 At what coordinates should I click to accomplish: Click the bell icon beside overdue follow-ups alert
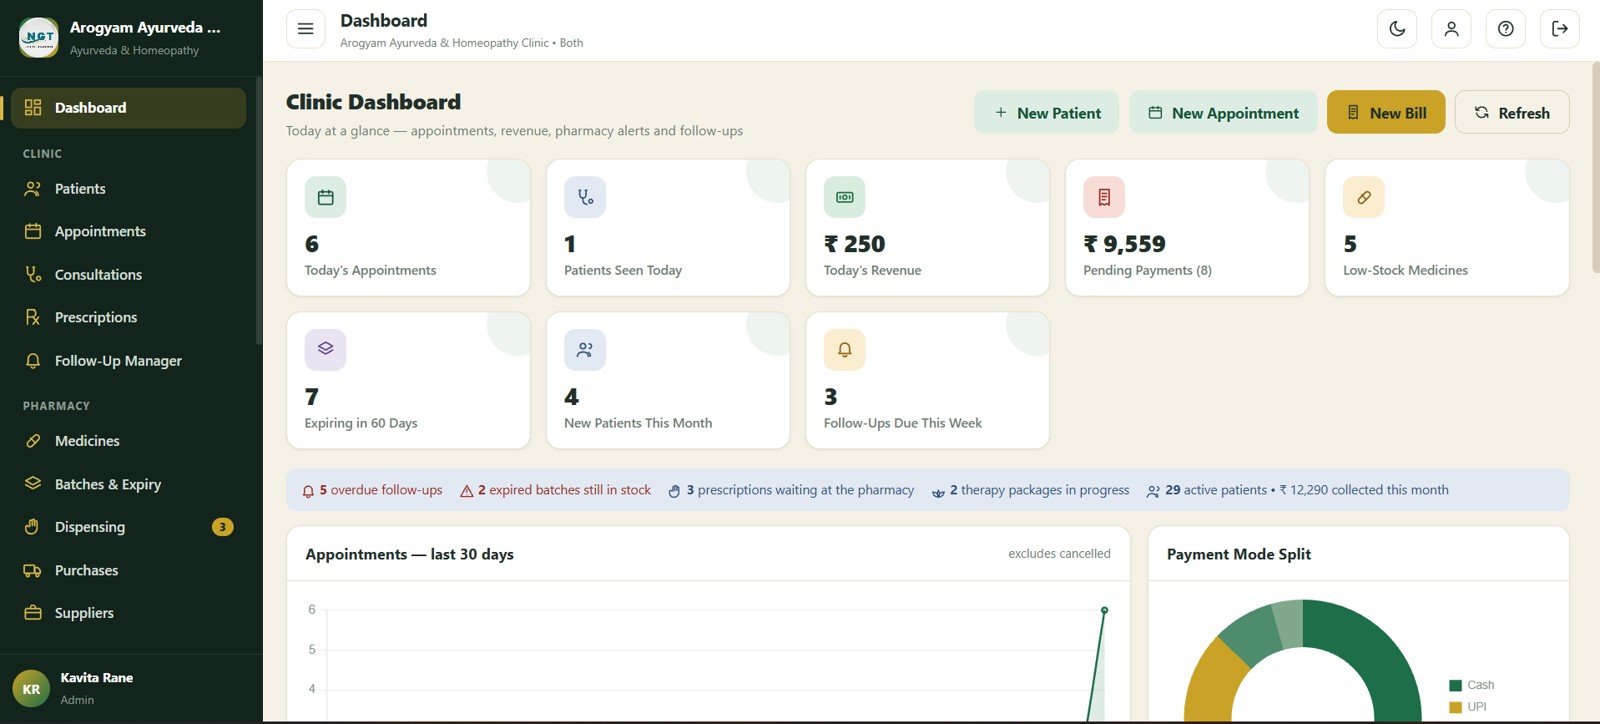(x=308, y=491)
